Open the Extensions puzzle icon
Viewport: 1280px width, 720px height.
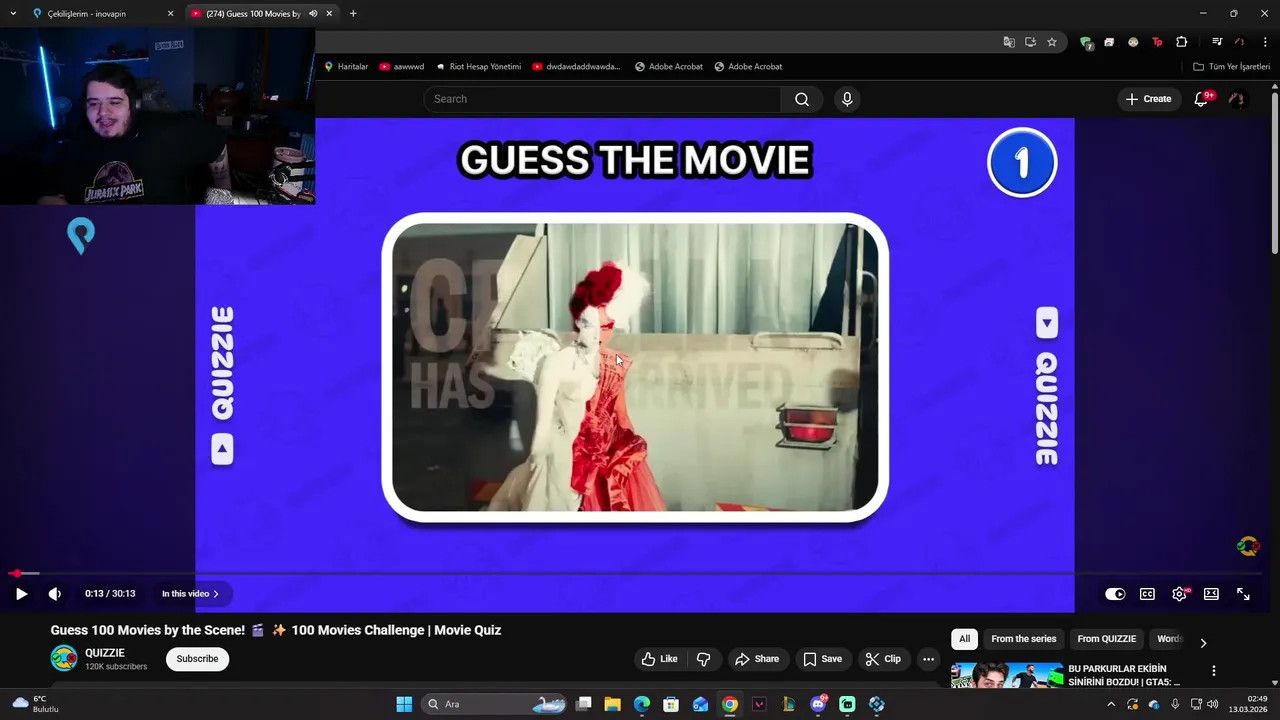(1182, 42)
